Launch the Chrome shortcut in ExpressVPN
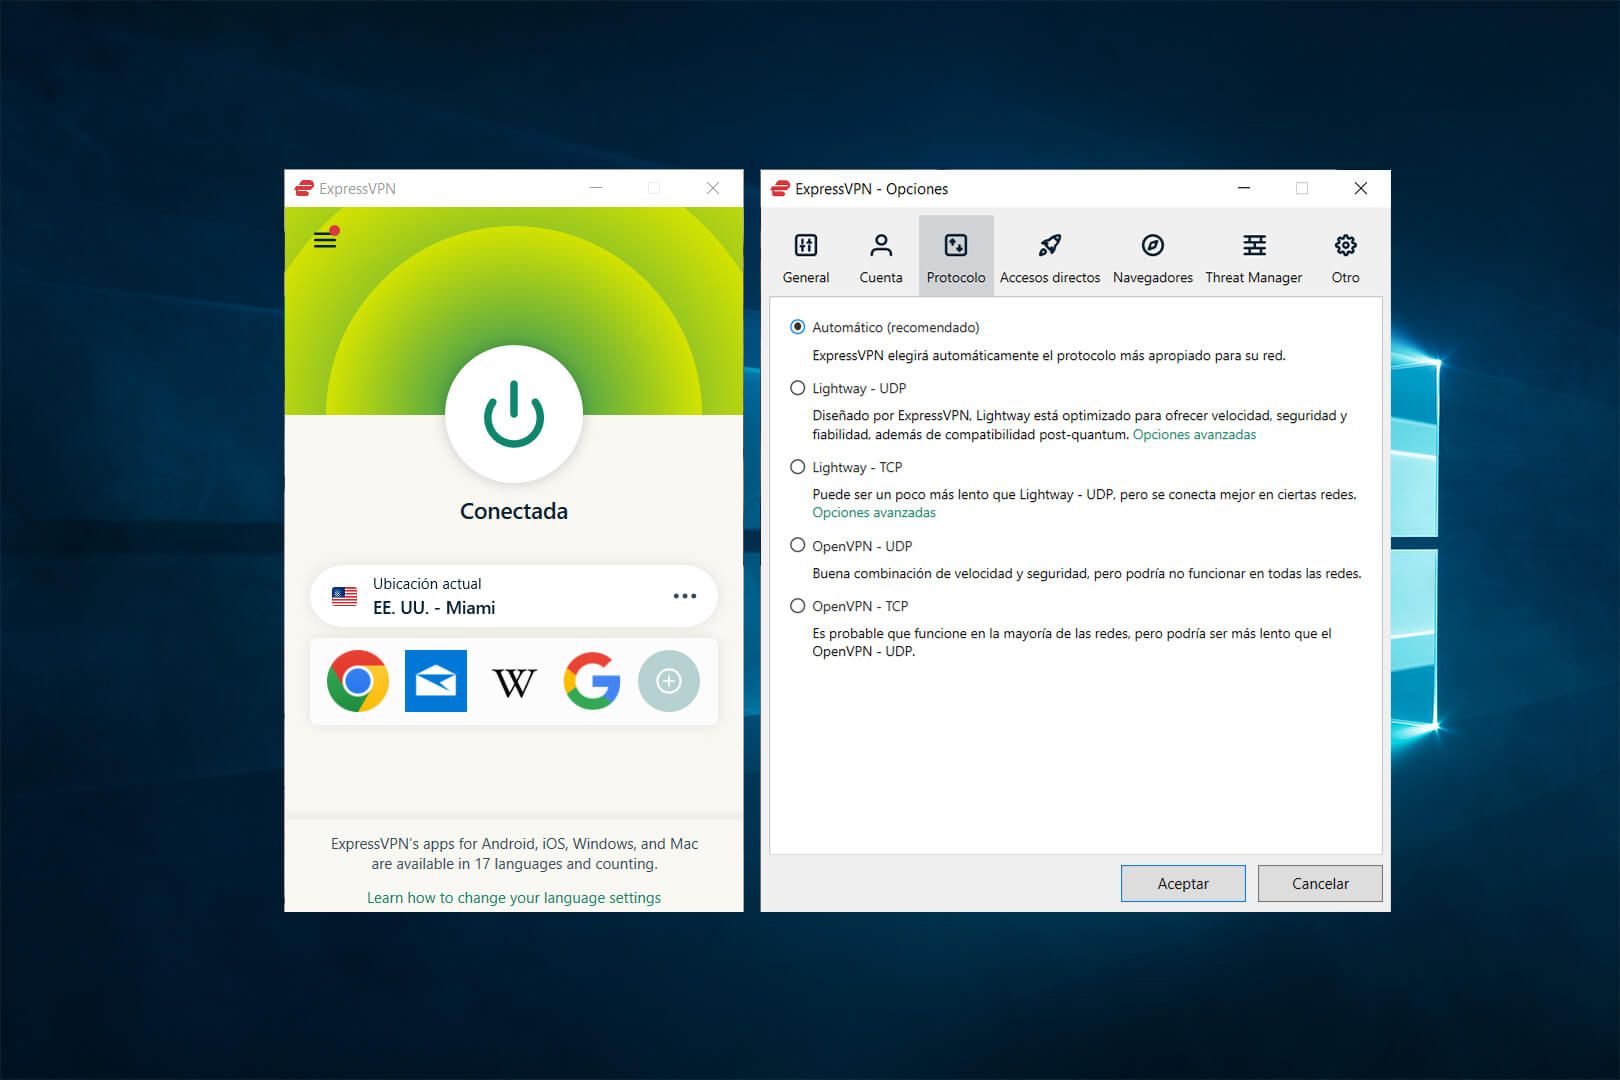The image size is (1620, 1080). tap(358, 681)
